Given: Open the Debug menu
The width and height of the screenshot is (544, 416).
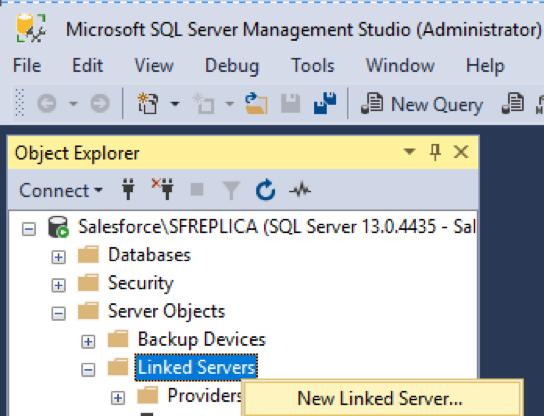Looking at the screenshot, I should coord(232,66).
